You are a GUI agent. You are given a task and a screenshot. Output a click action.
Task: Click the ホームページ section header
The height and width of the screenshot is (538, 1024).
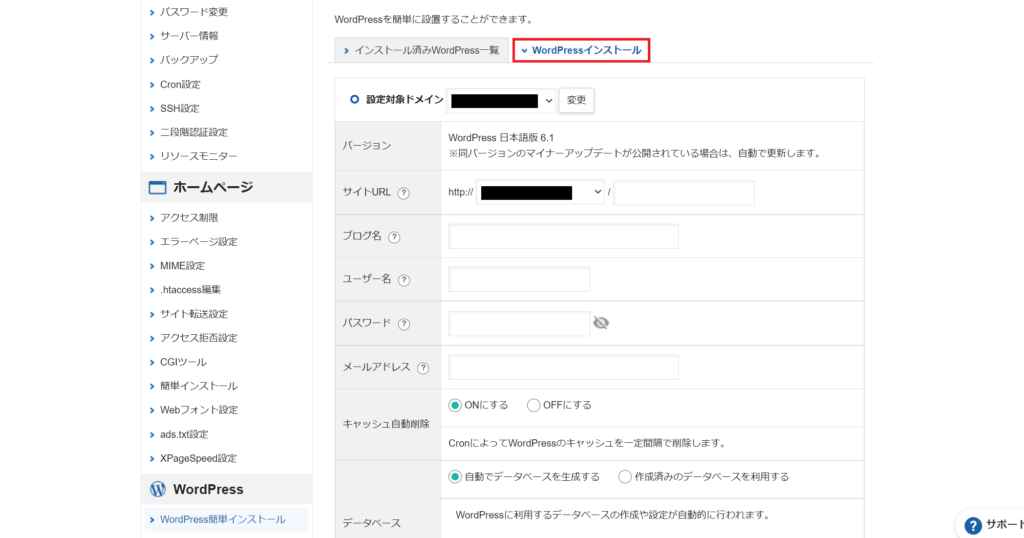pyautogui.click(x=227, y=187)
